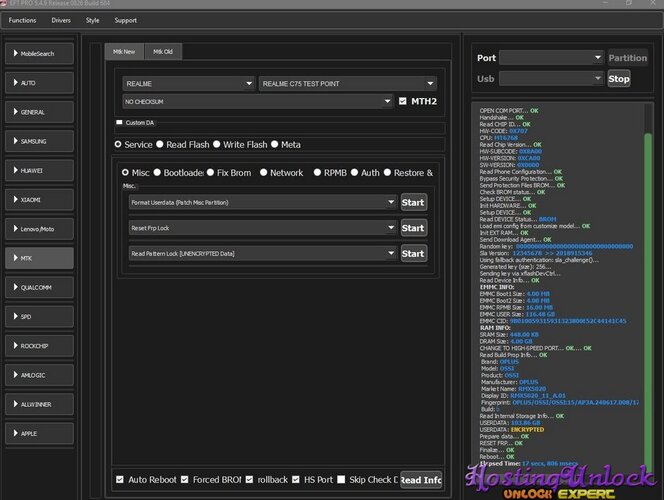
Task: Start the Reset Frp Lock operation
Action: [x=413, y=228]
